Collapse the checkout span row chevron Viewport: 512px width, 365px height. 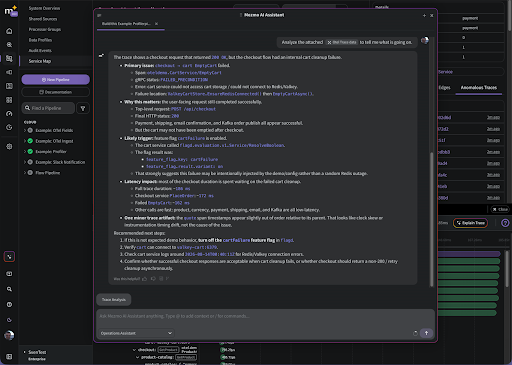click(x=134, y=350)
